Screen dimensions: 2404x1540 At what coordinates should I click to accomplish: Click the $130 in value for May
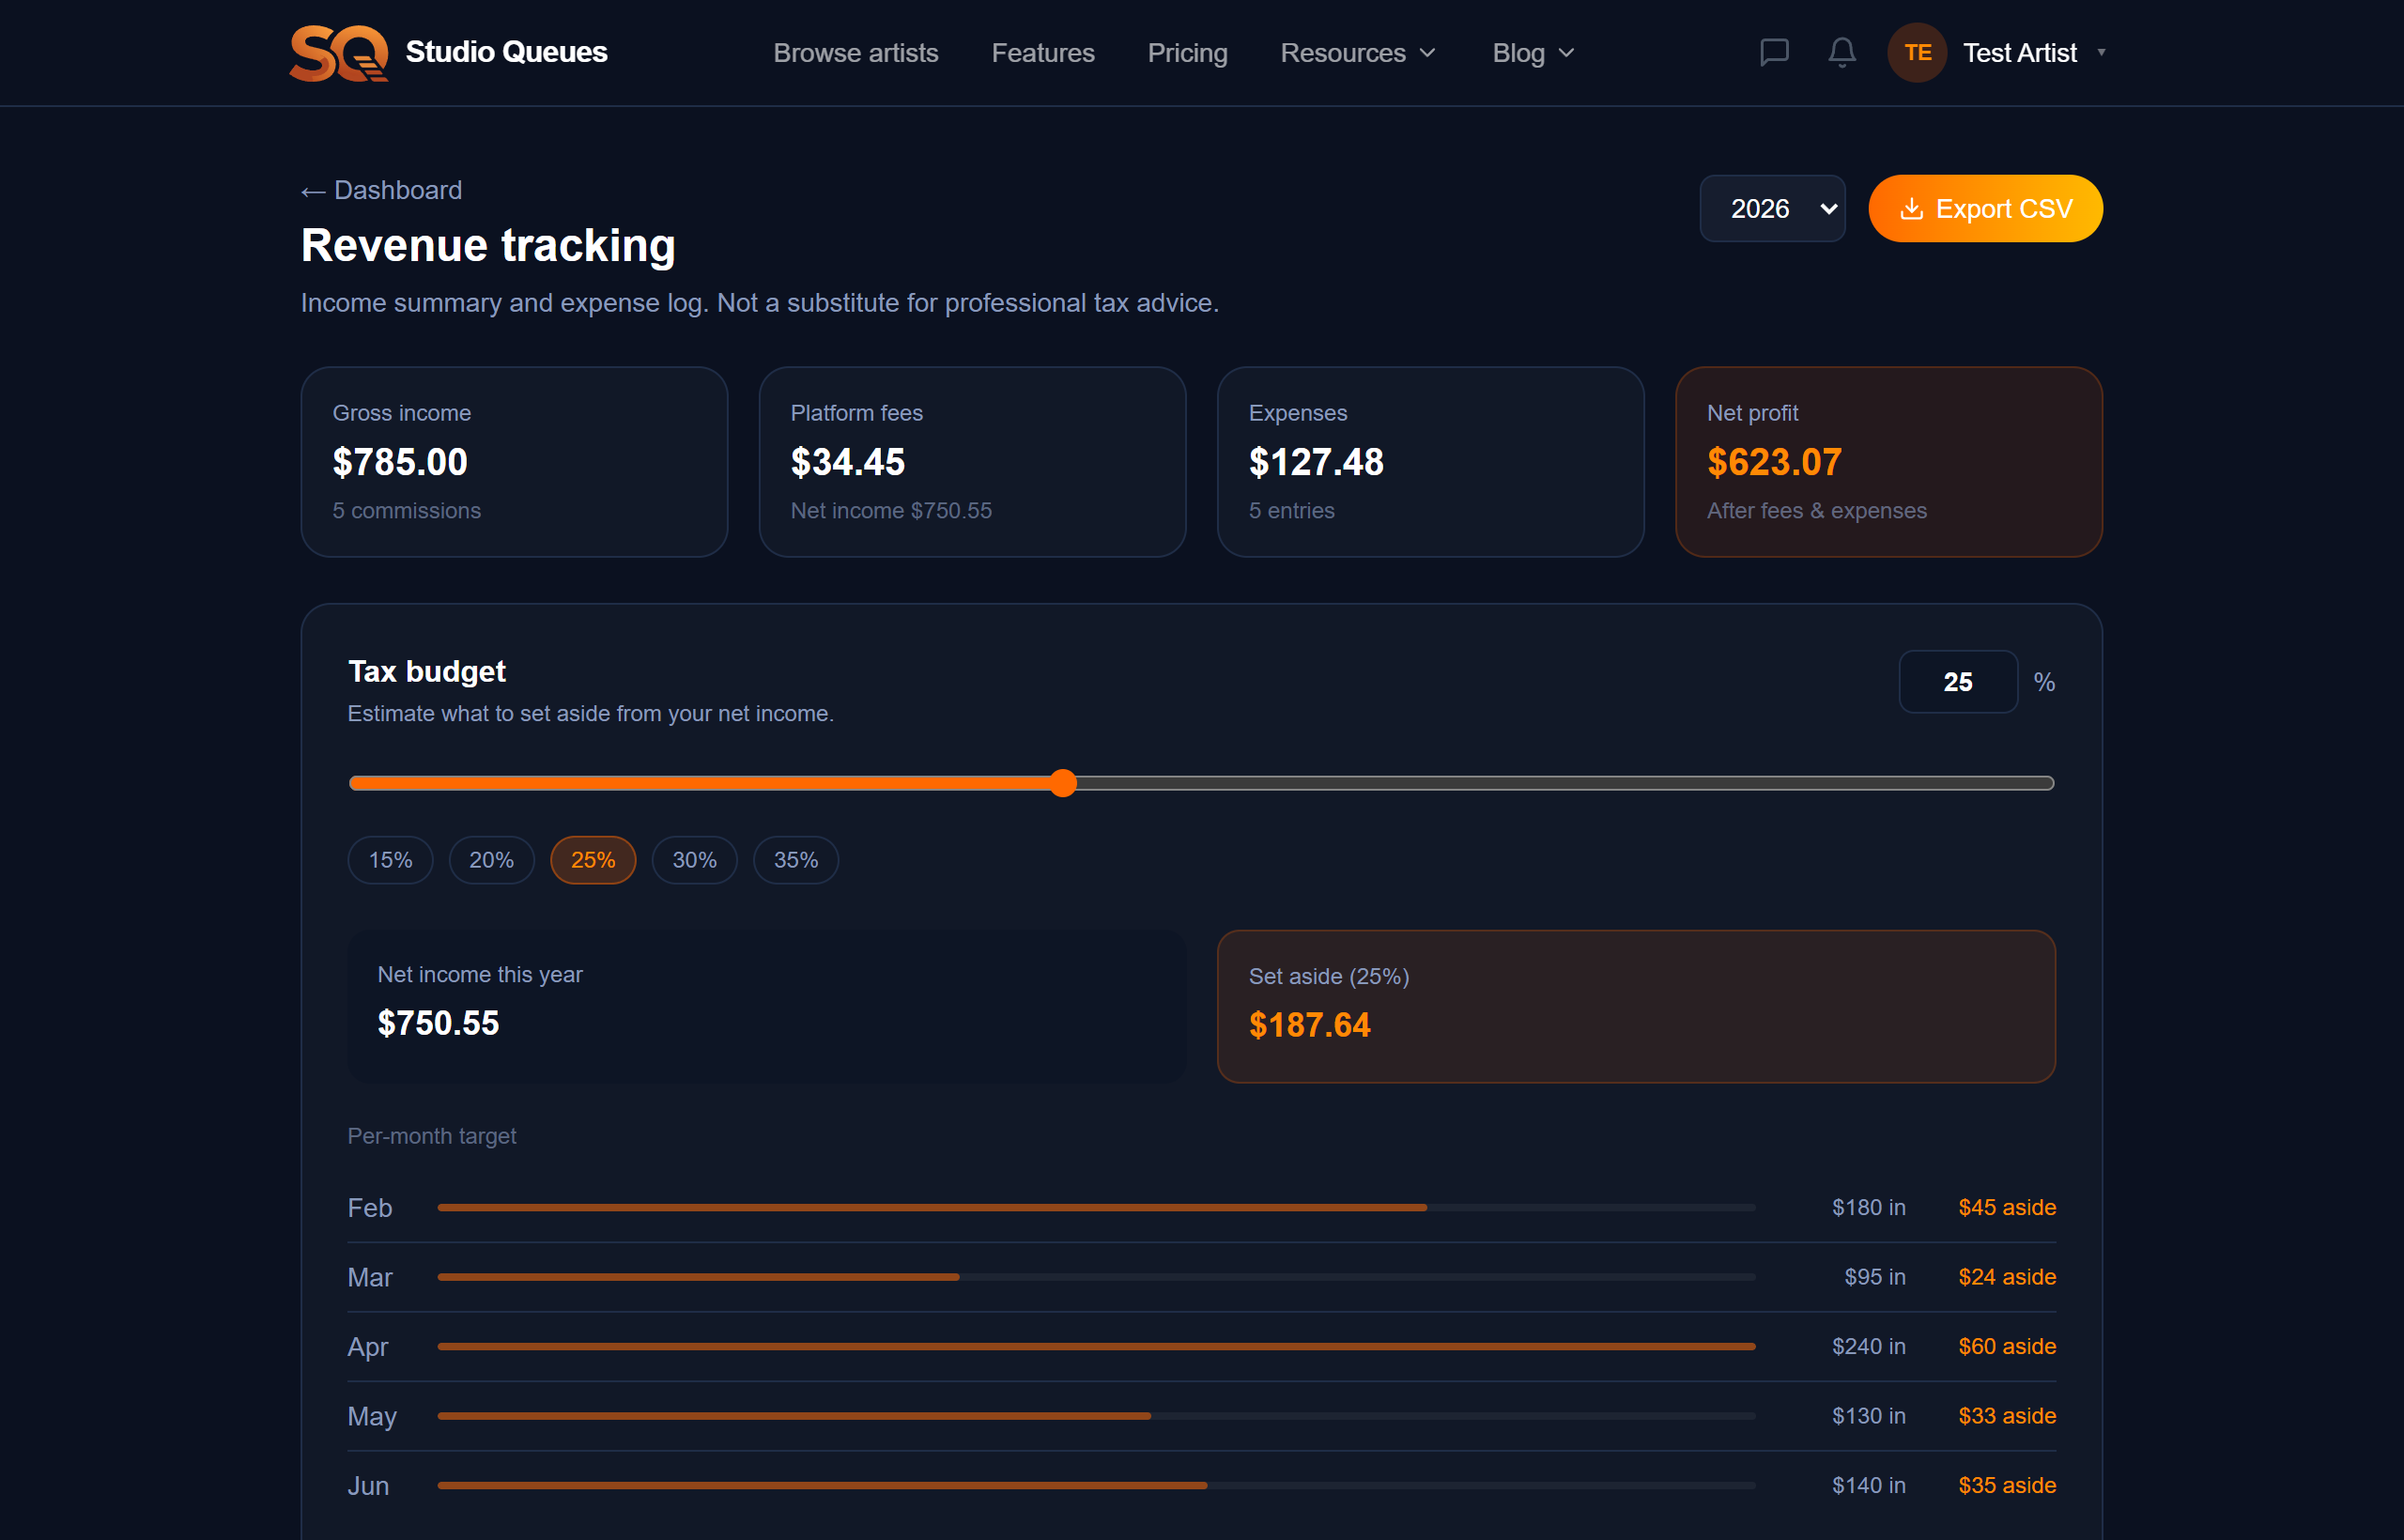pyautogui.click(x=1868, y=1416)
